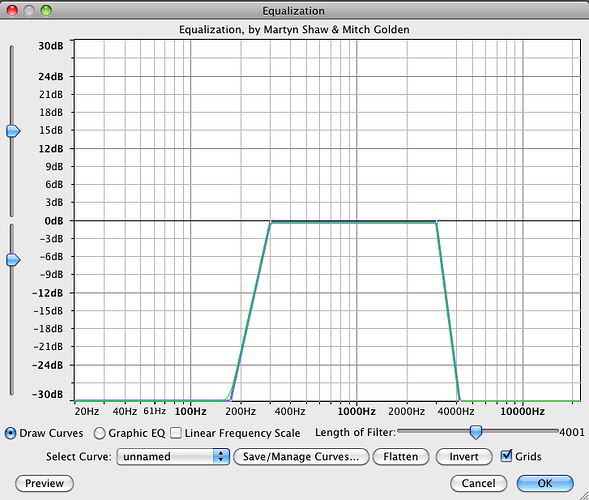The height and width of the screenshot is (500, 589).
Task: Invert the equalization curve
Action: 464,456
